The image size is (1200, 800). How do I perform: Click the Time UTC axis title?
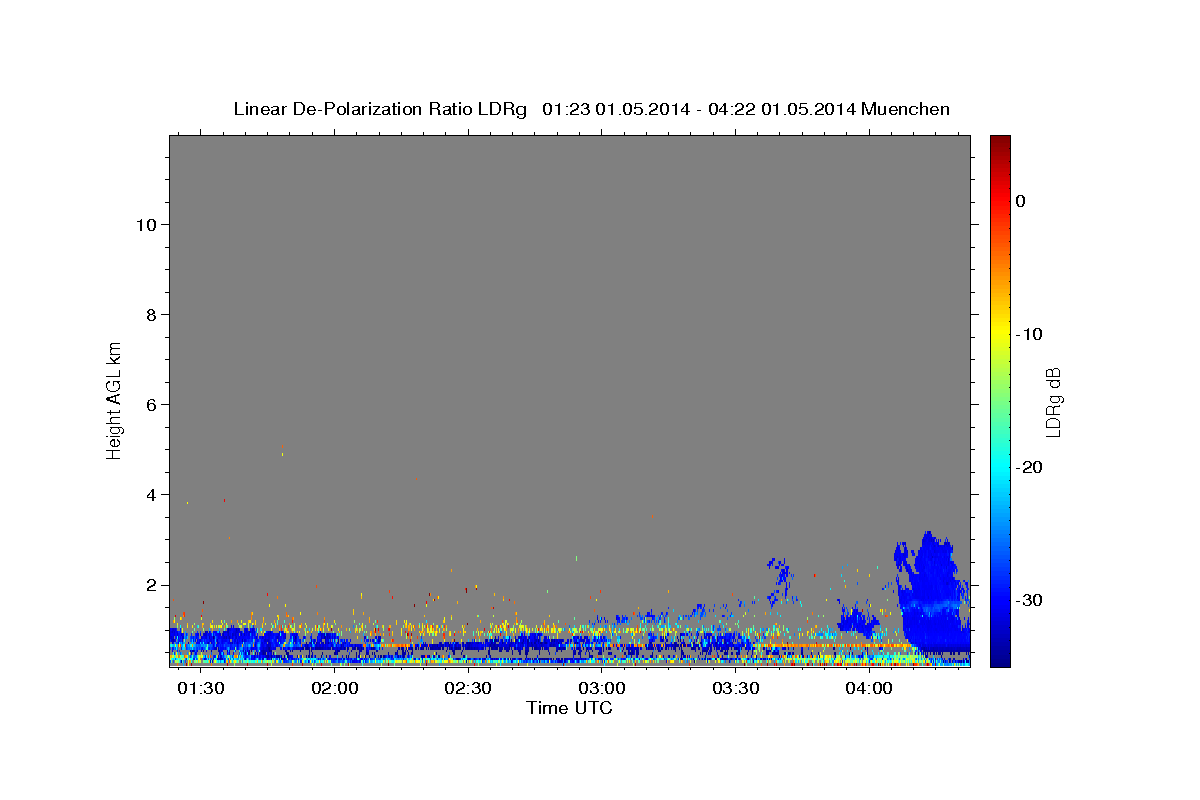(569, 708)
